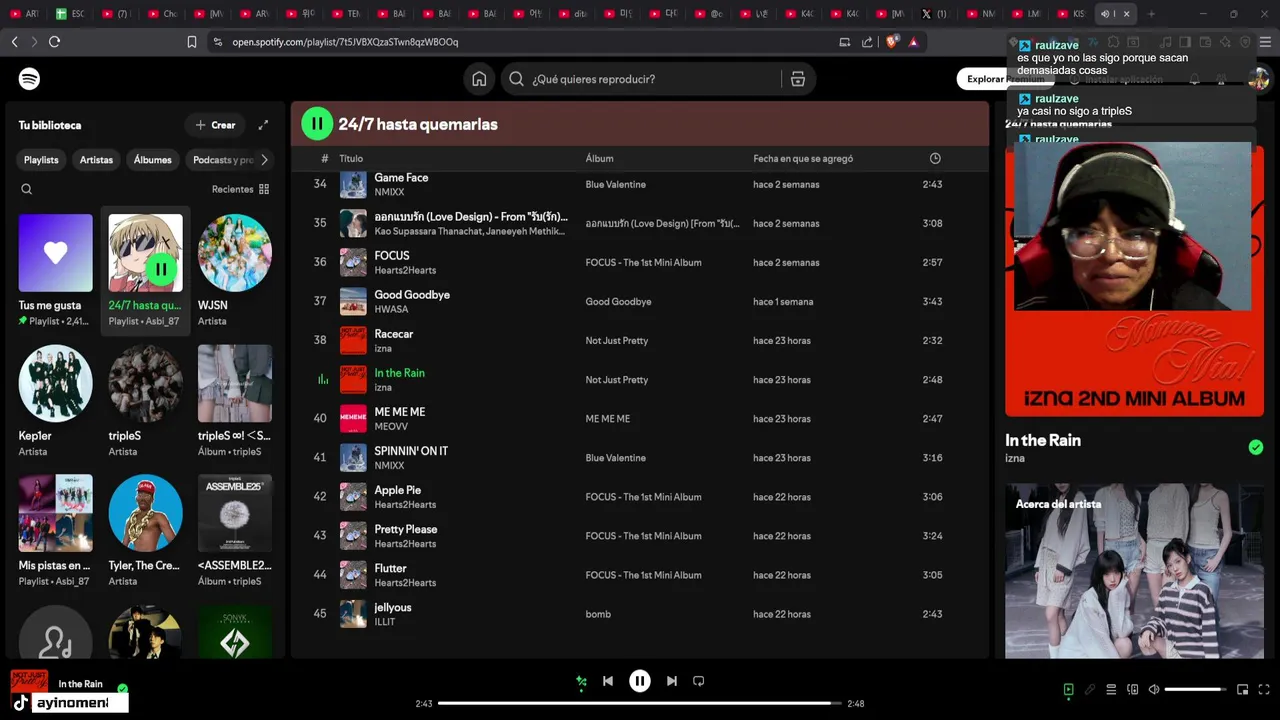The image size is (1280, 720).
Task: Open the Hearts2Hearts artist link under Apple Pie
Action: tap(405, 504)
